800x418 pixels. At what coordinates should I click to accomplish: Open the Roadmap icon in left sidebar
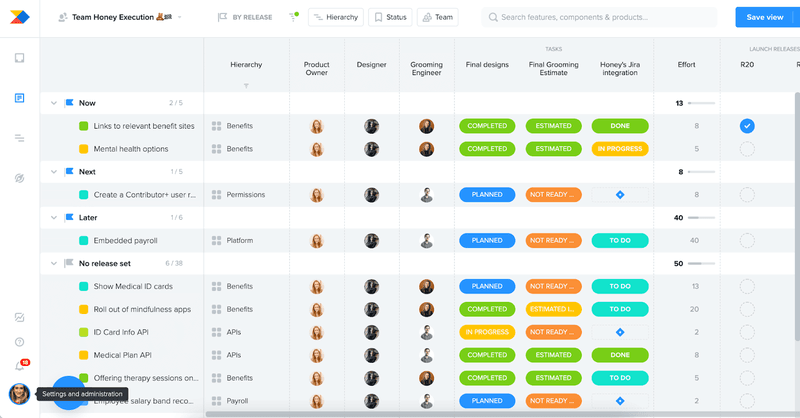[x=19, y=138]
